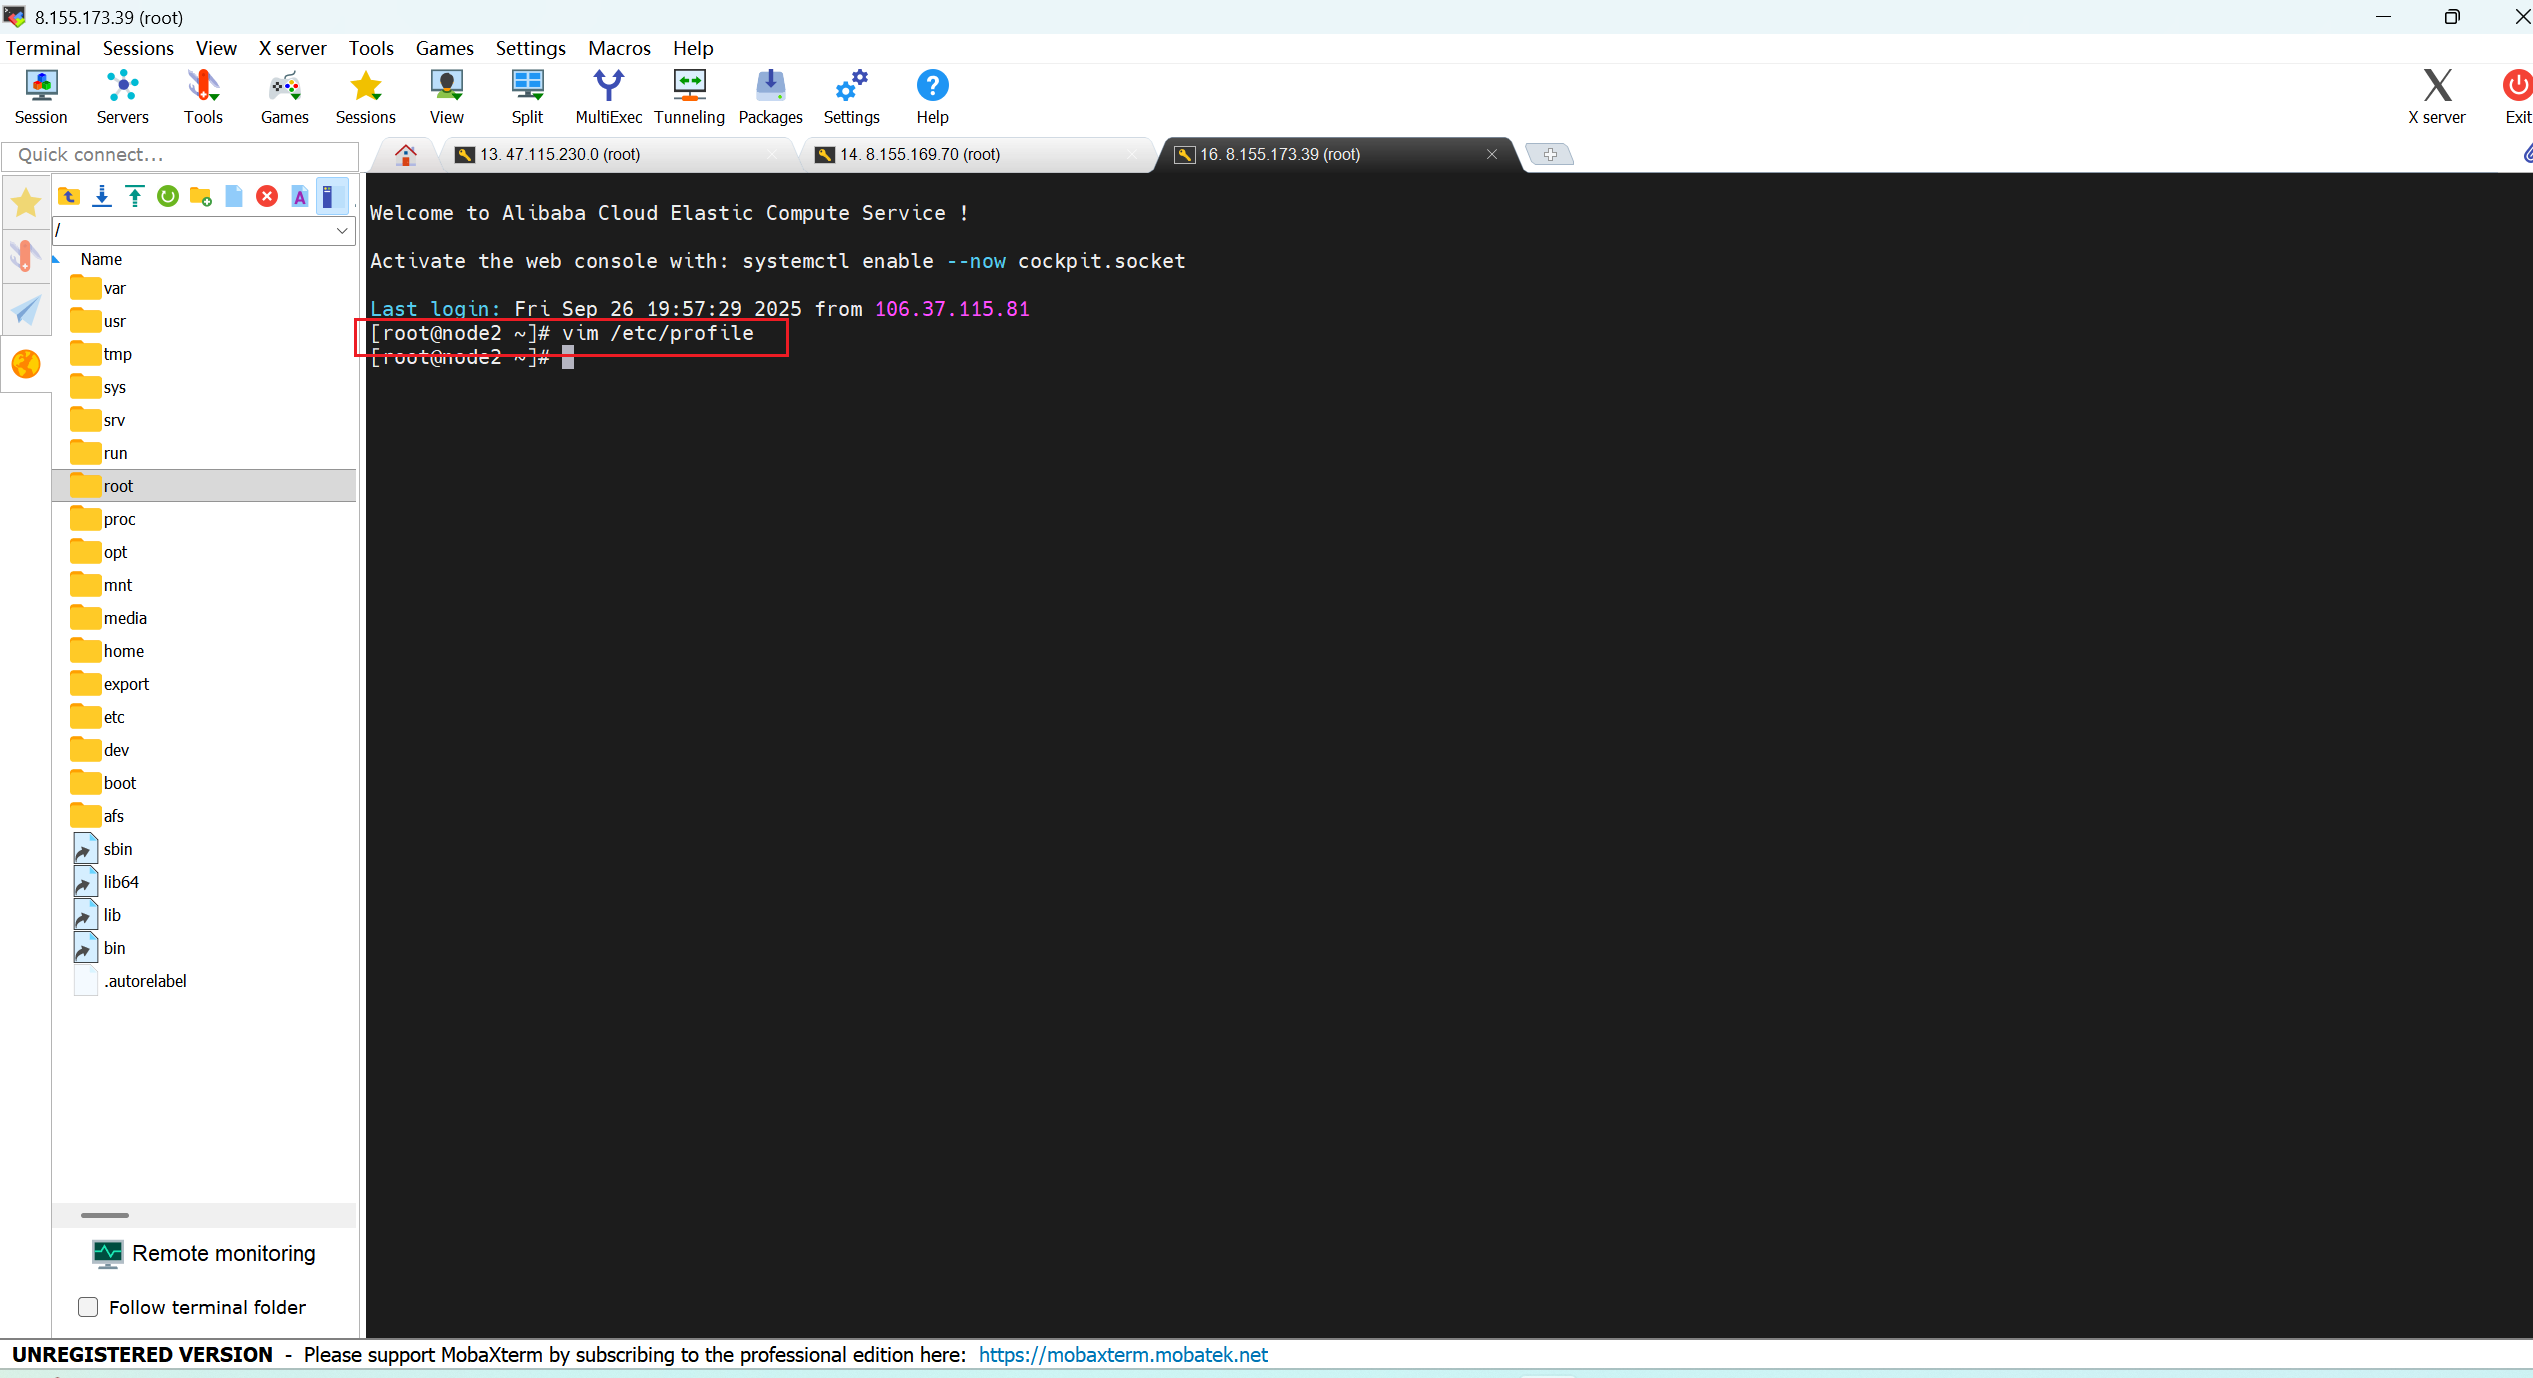The height and width of the screenshot is (1378, 2533).
Task: Open the Servers panel
Action: tap(121, 95)
